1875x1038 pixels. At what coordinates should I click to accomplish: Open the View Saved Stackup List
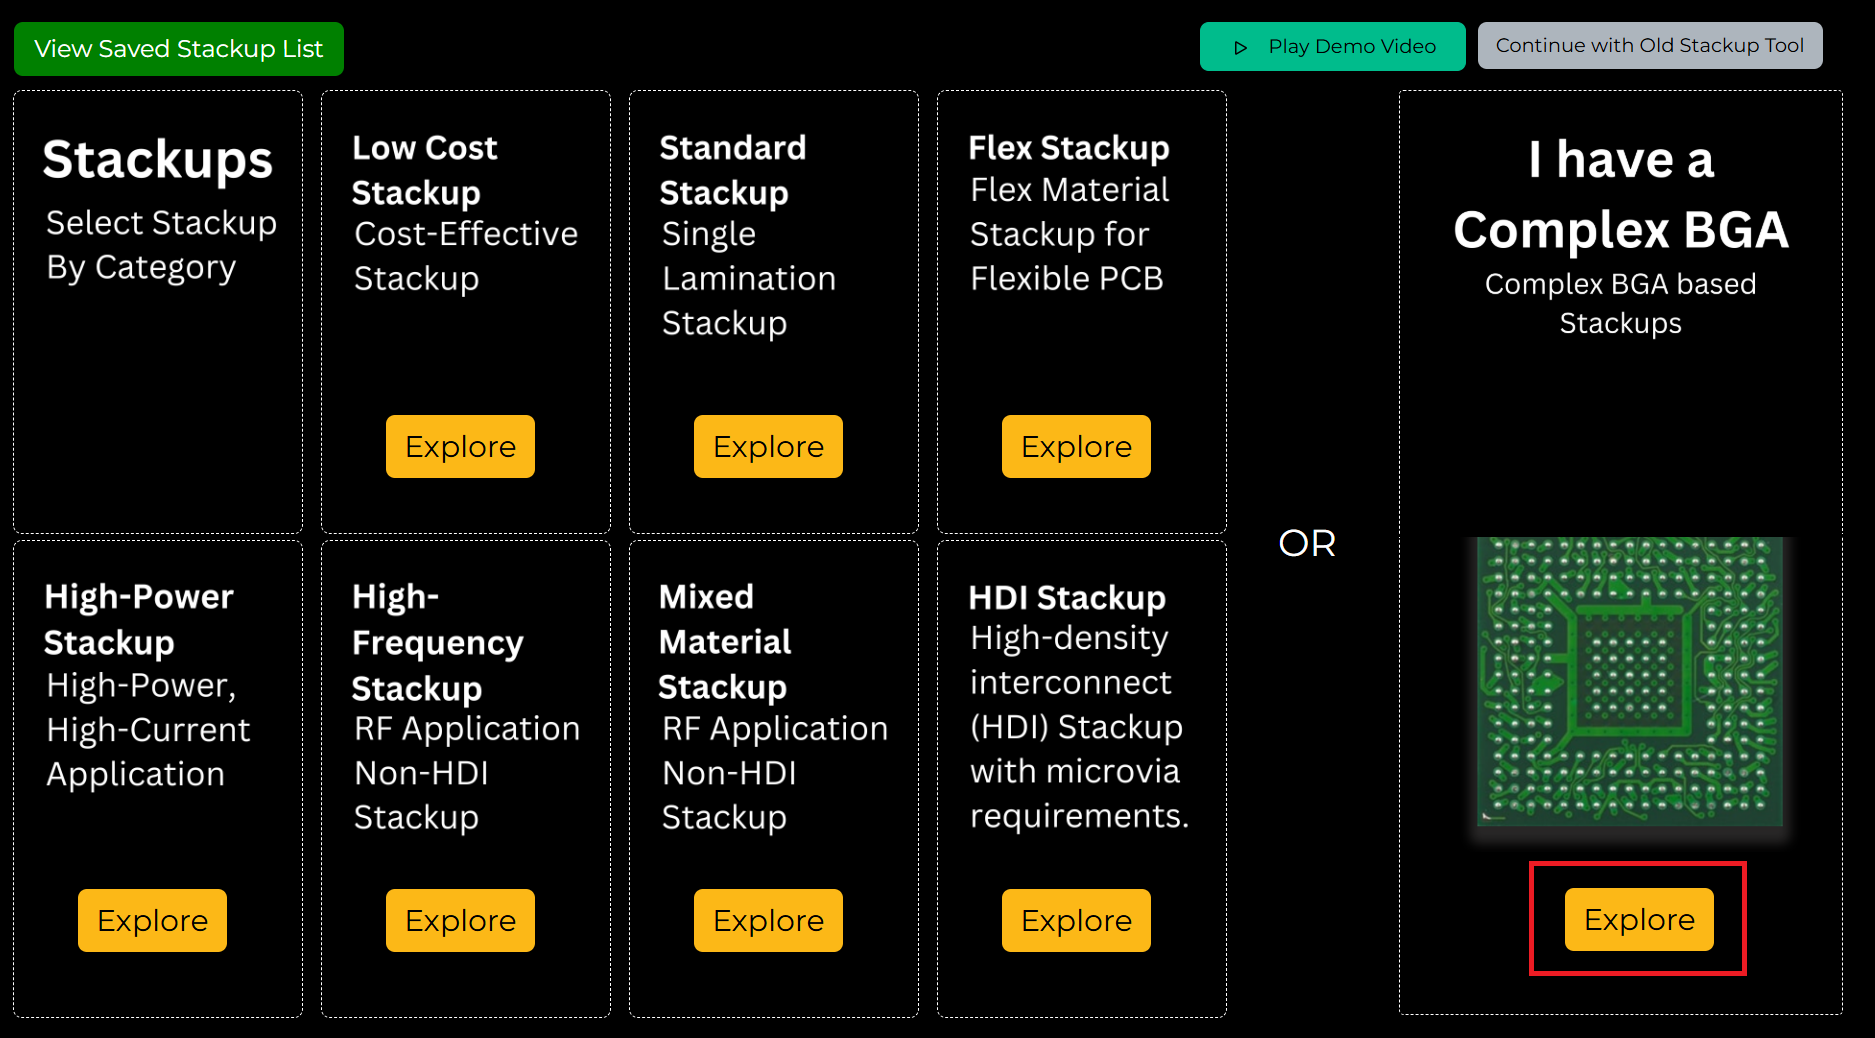pos(177,48)
